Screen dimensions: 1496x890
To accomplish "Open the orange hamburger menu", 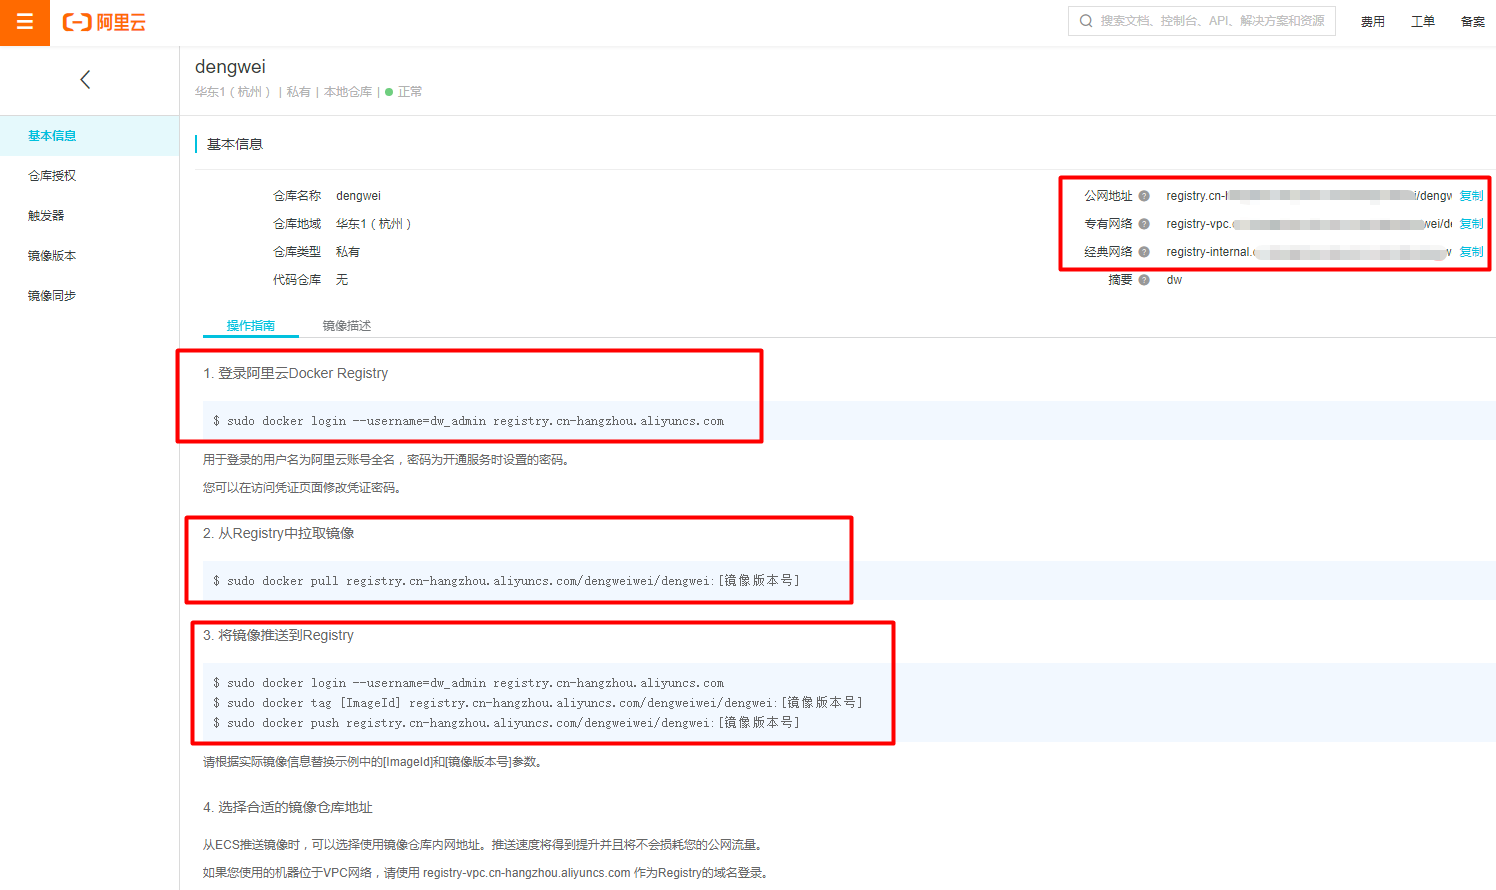I will tap(24, 22).
